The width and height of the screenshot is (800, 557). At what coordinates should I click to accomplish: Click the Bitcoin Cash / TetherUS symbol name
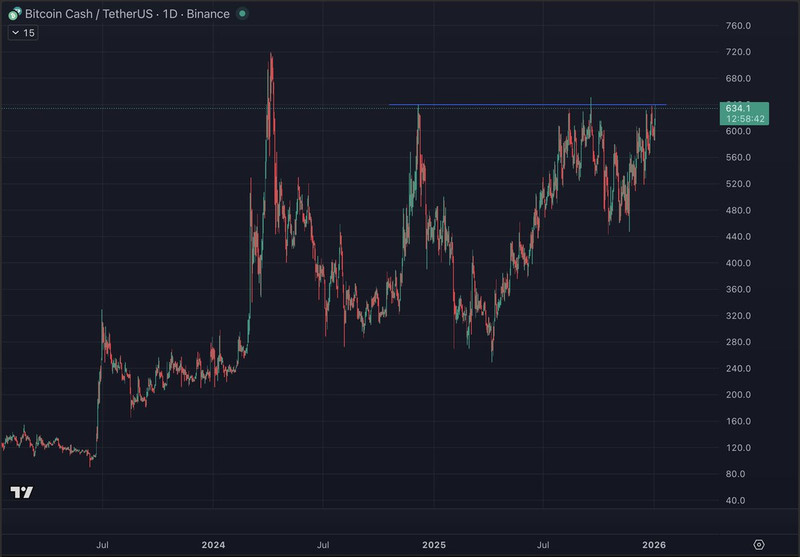coord(90,14)
